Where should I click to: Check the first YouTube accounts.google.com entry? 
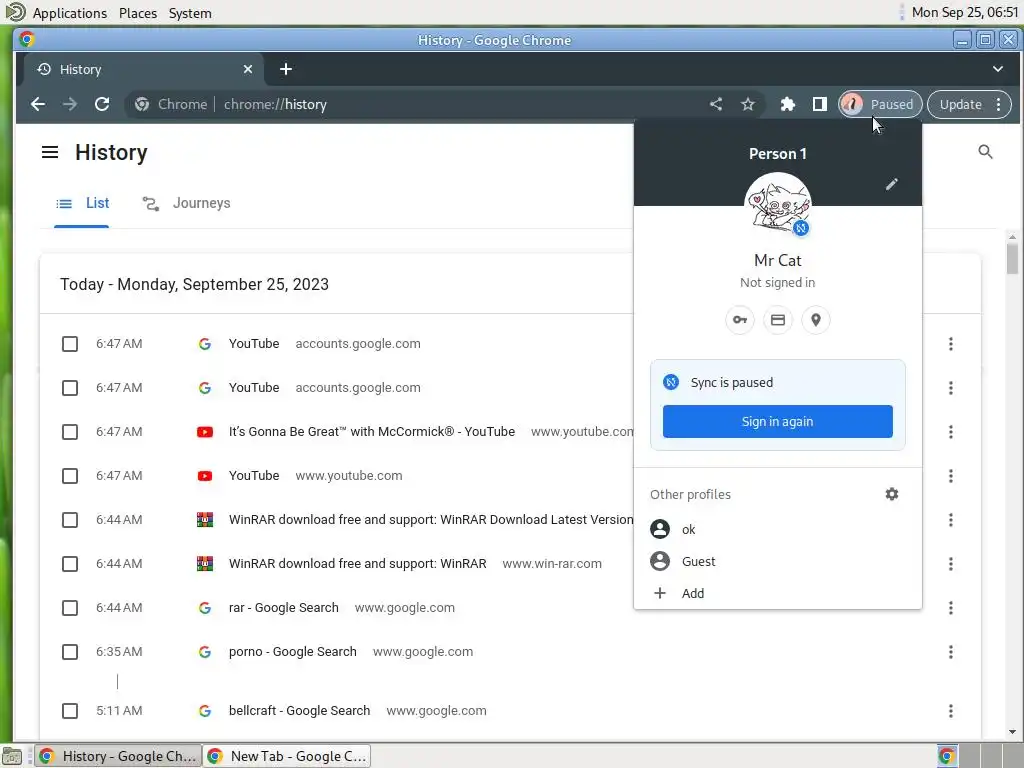coord(70,344)
